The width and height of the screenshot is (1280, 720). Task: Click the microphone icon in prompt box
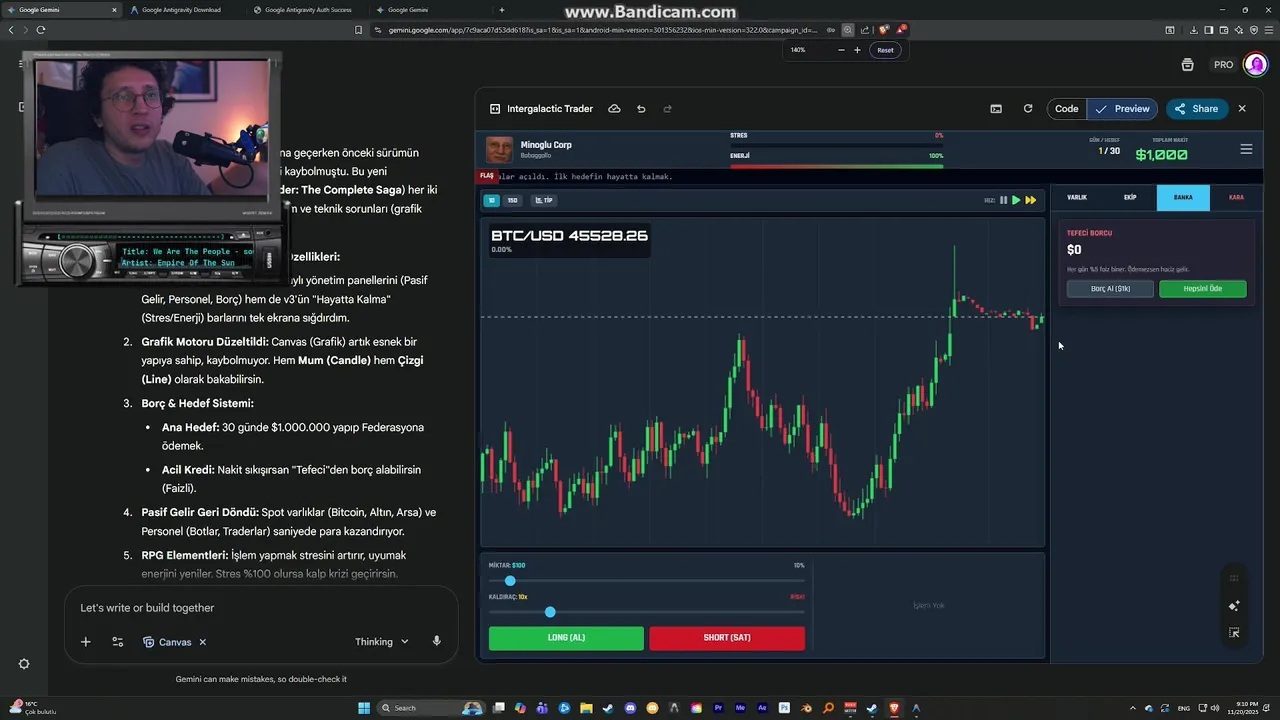(x=437, y=642)
